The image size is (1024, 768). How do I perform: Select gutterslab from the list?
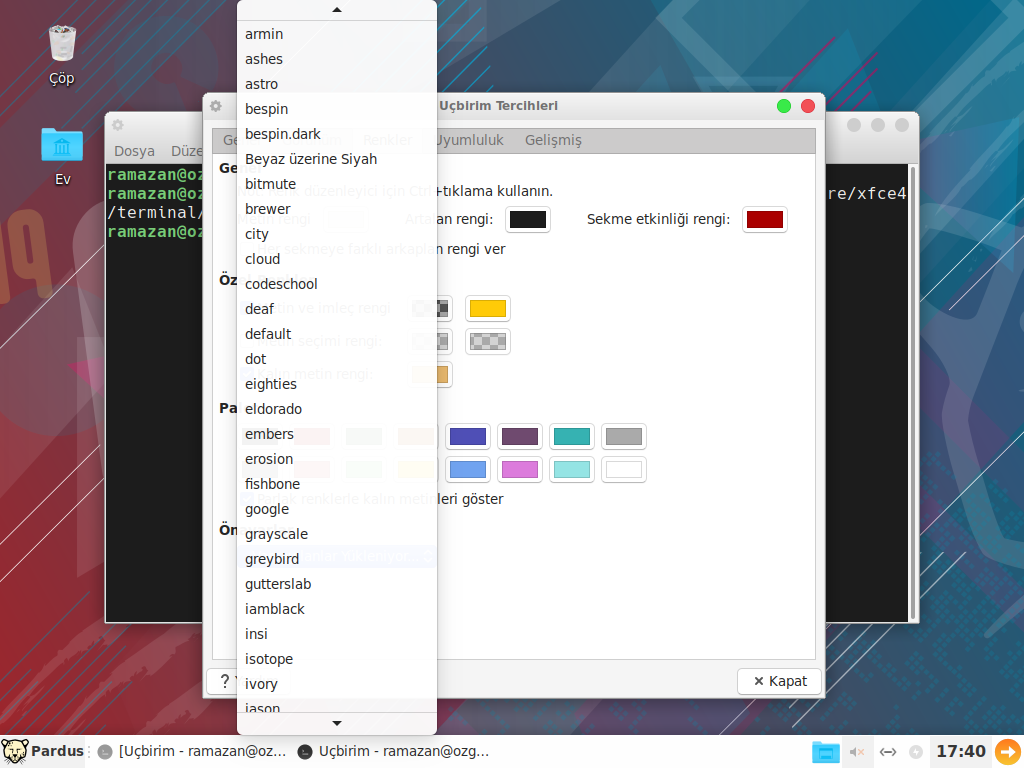coord(337,584)
